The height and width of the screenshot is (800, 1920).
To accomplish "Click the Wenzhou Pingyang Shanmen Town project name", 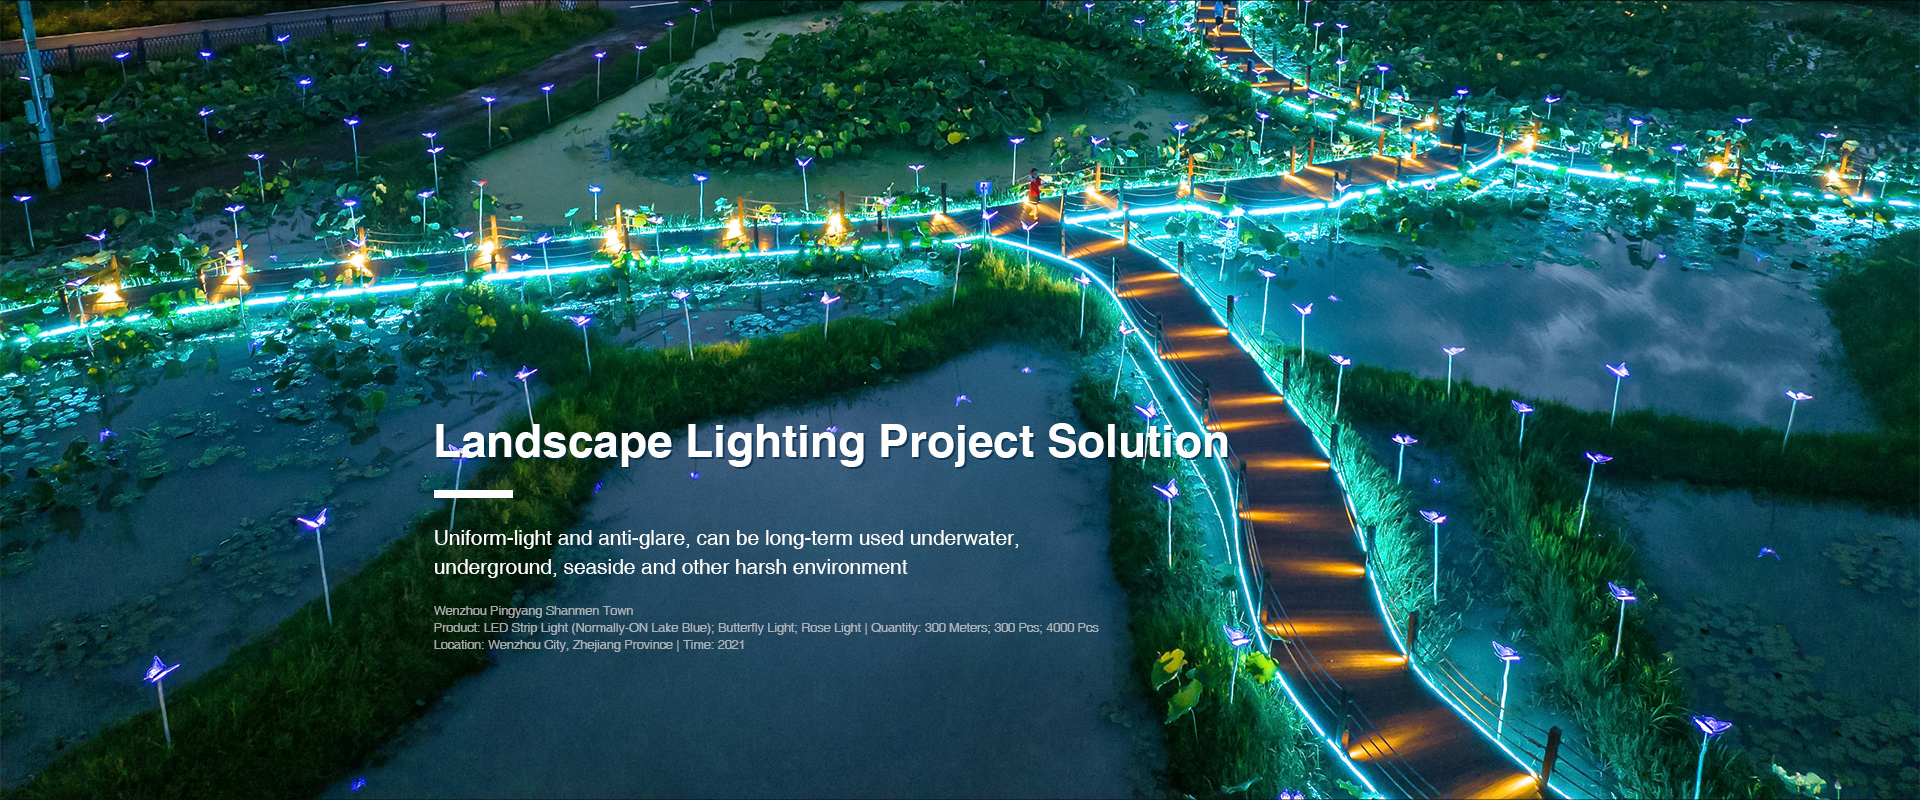I will [x=533, y=611].
